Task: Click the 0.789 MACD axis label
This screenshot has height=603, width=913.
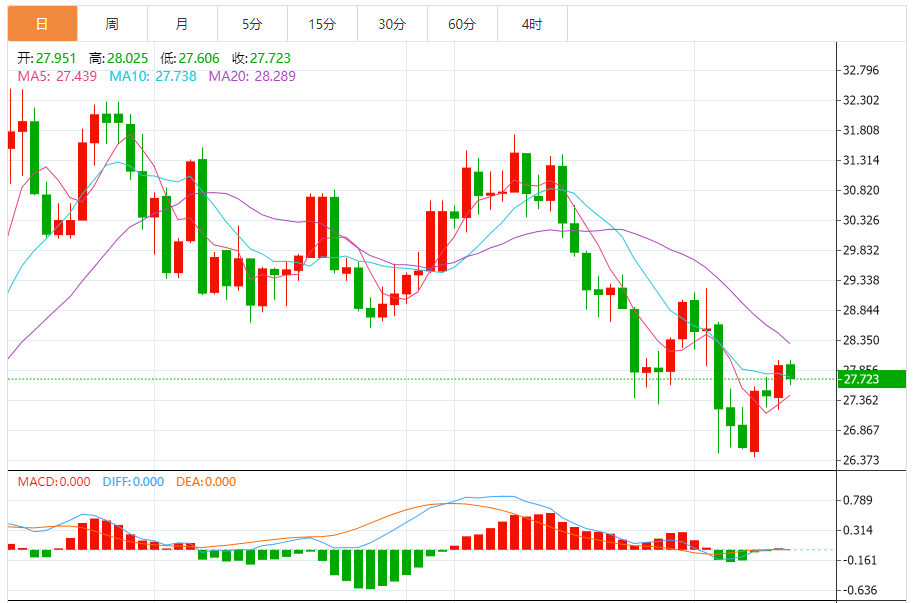Action: pyautogui.click(x=858, y=500)
